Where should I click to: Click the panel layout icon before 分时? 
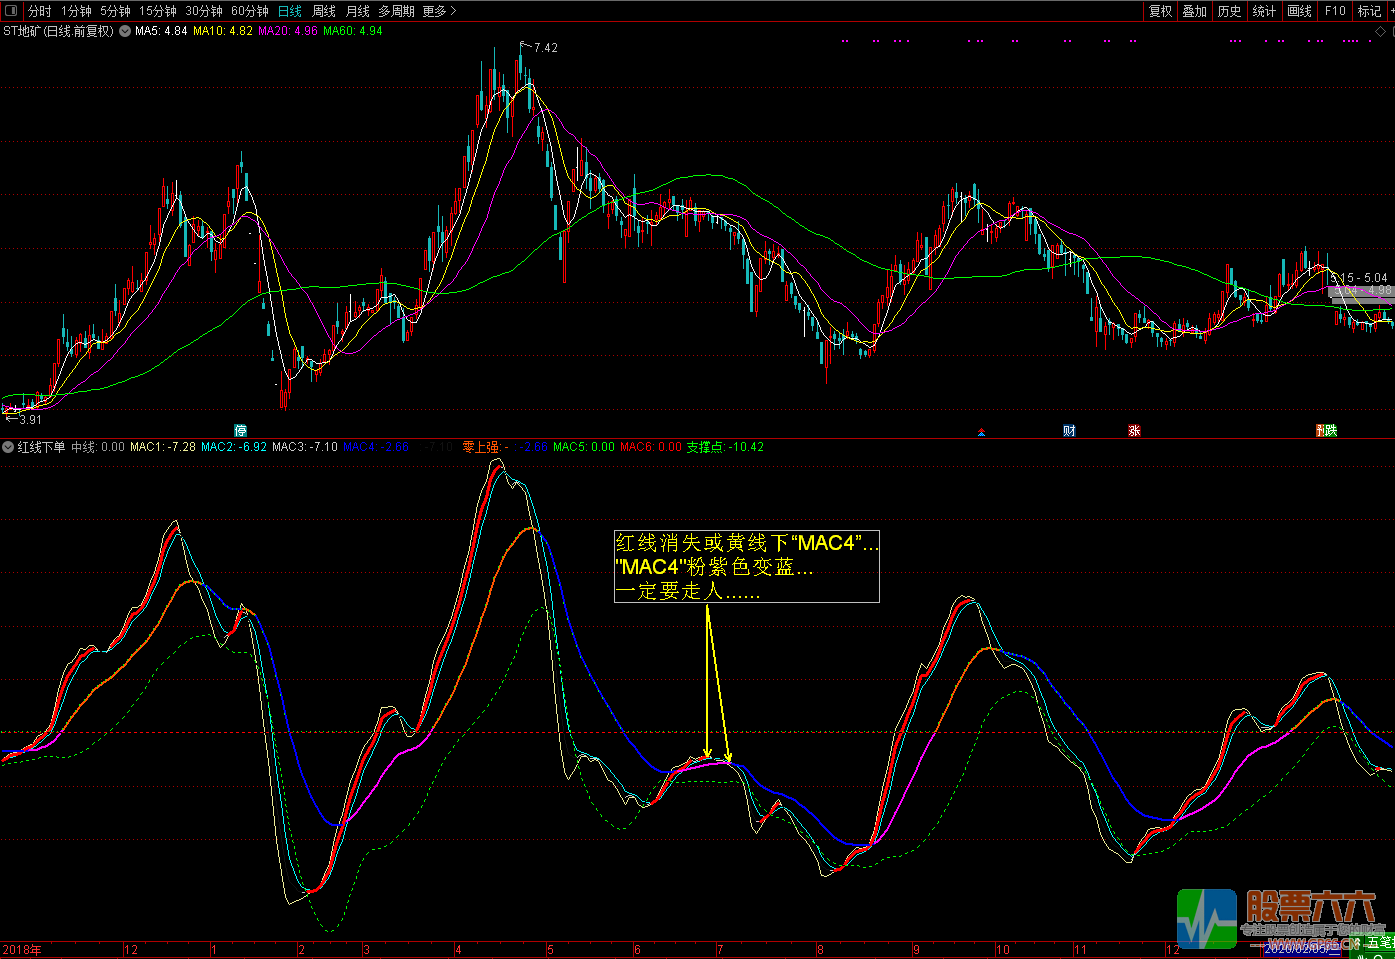[x=11, y=11]
